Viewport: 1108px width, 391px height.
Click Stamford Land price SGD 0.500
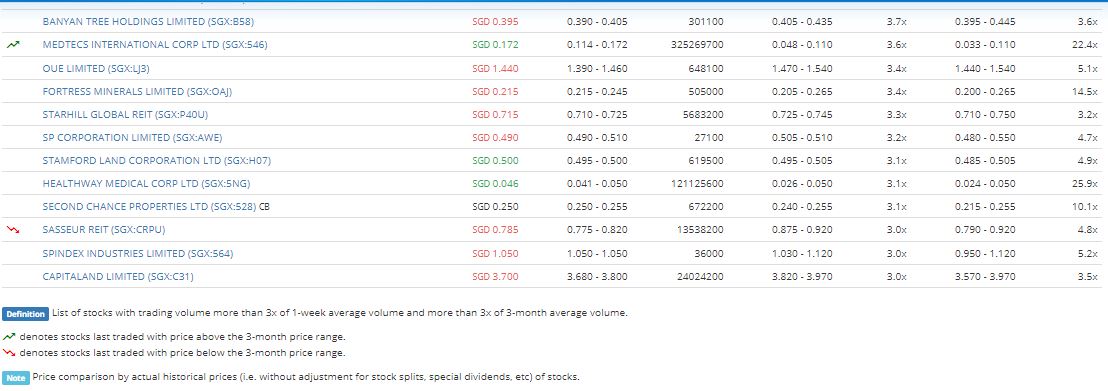click(x=495, y=161)
